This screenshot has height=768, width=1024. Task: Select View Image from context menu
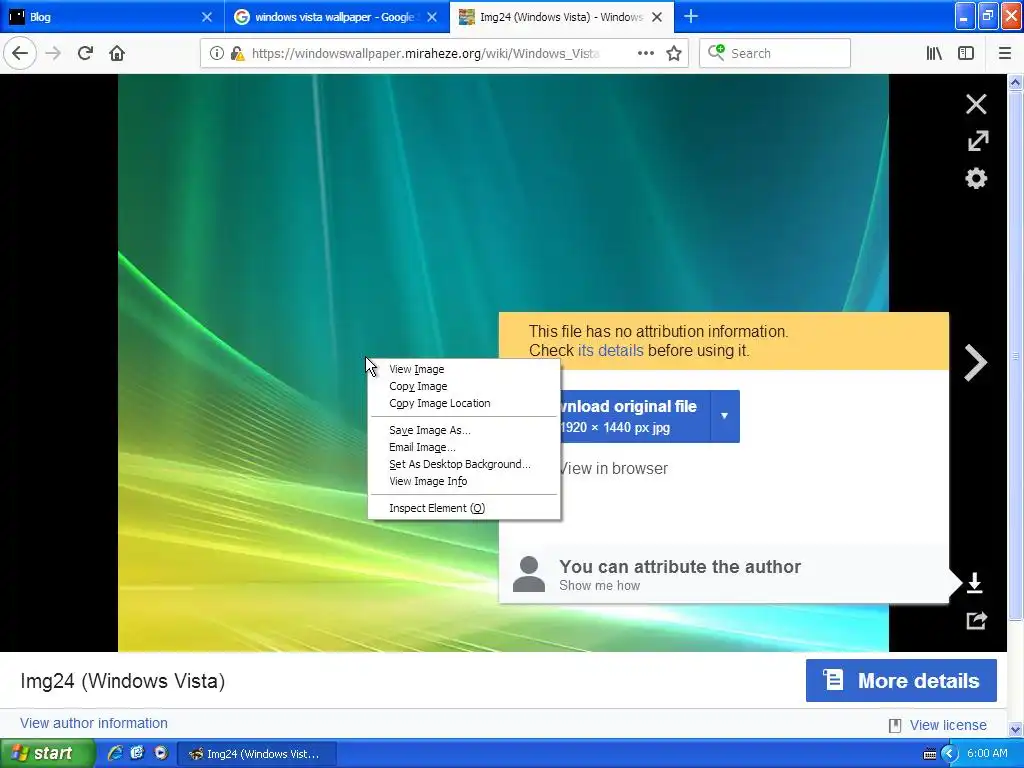tap(464, 369)
